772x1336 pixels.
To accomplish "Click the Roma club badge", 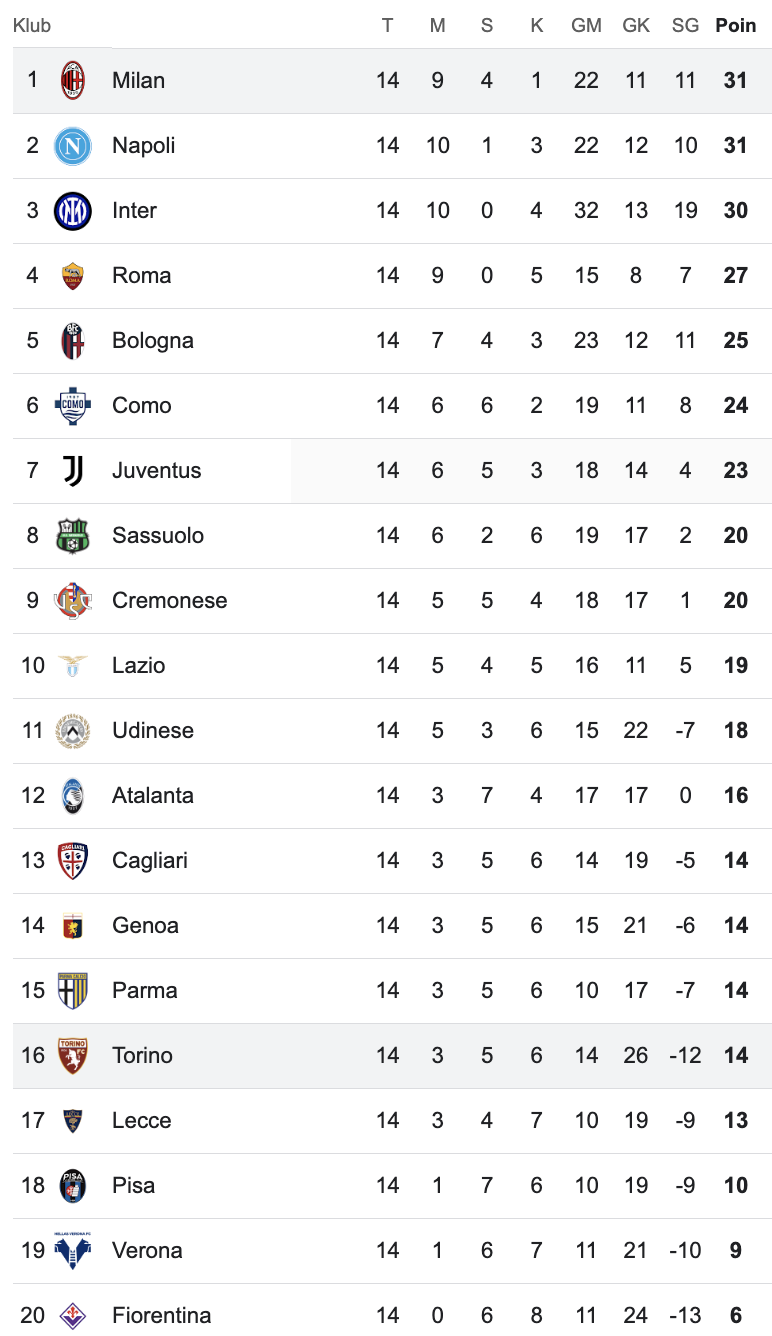I will pyautogui.click(x=73, y=275).
